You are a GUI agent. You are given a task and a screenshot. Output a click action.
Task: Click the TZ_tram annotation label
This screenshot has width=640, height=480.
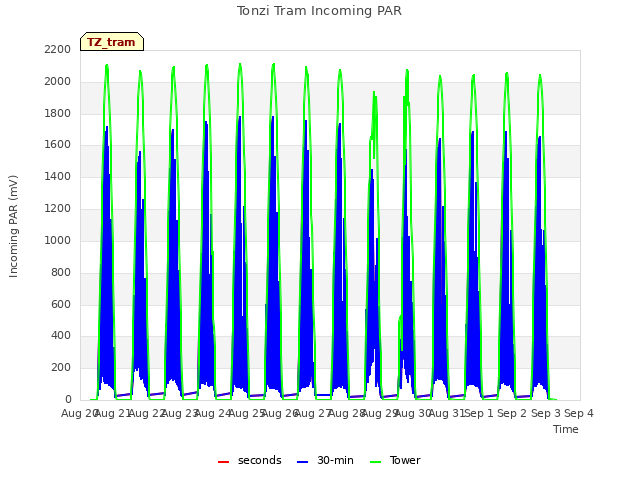coord(112,42)
